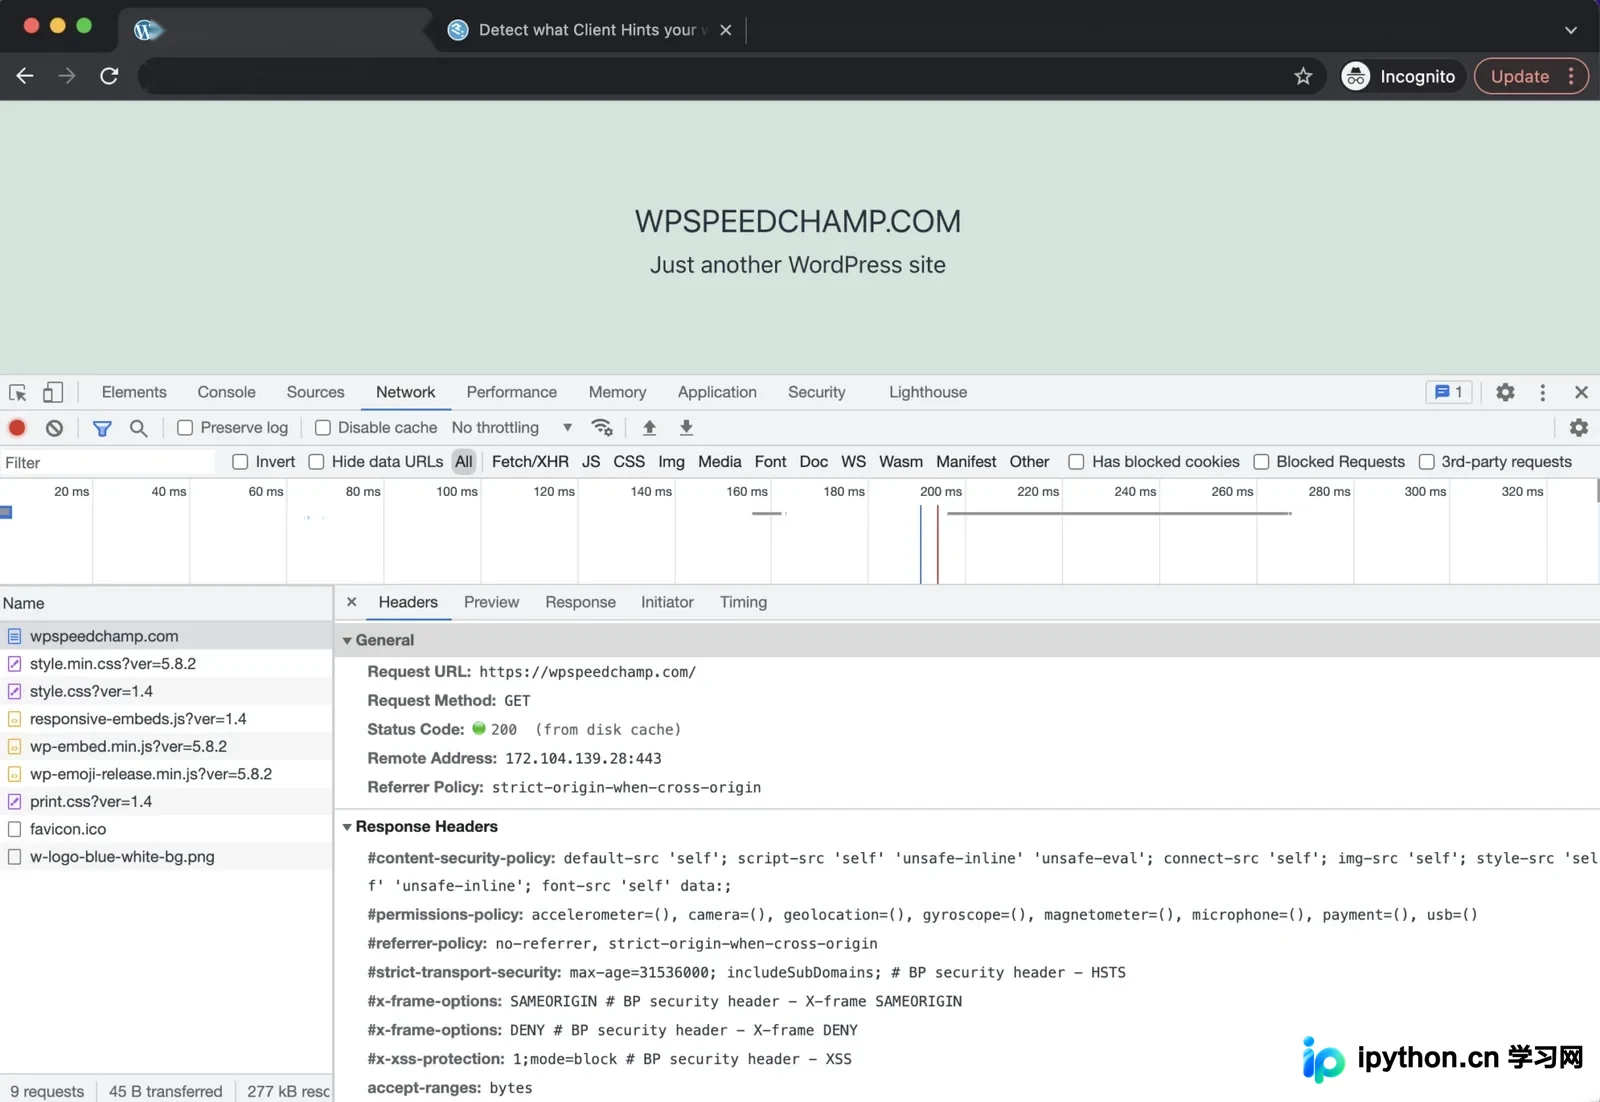Enable Disable cache checkbox

point(323,428)
